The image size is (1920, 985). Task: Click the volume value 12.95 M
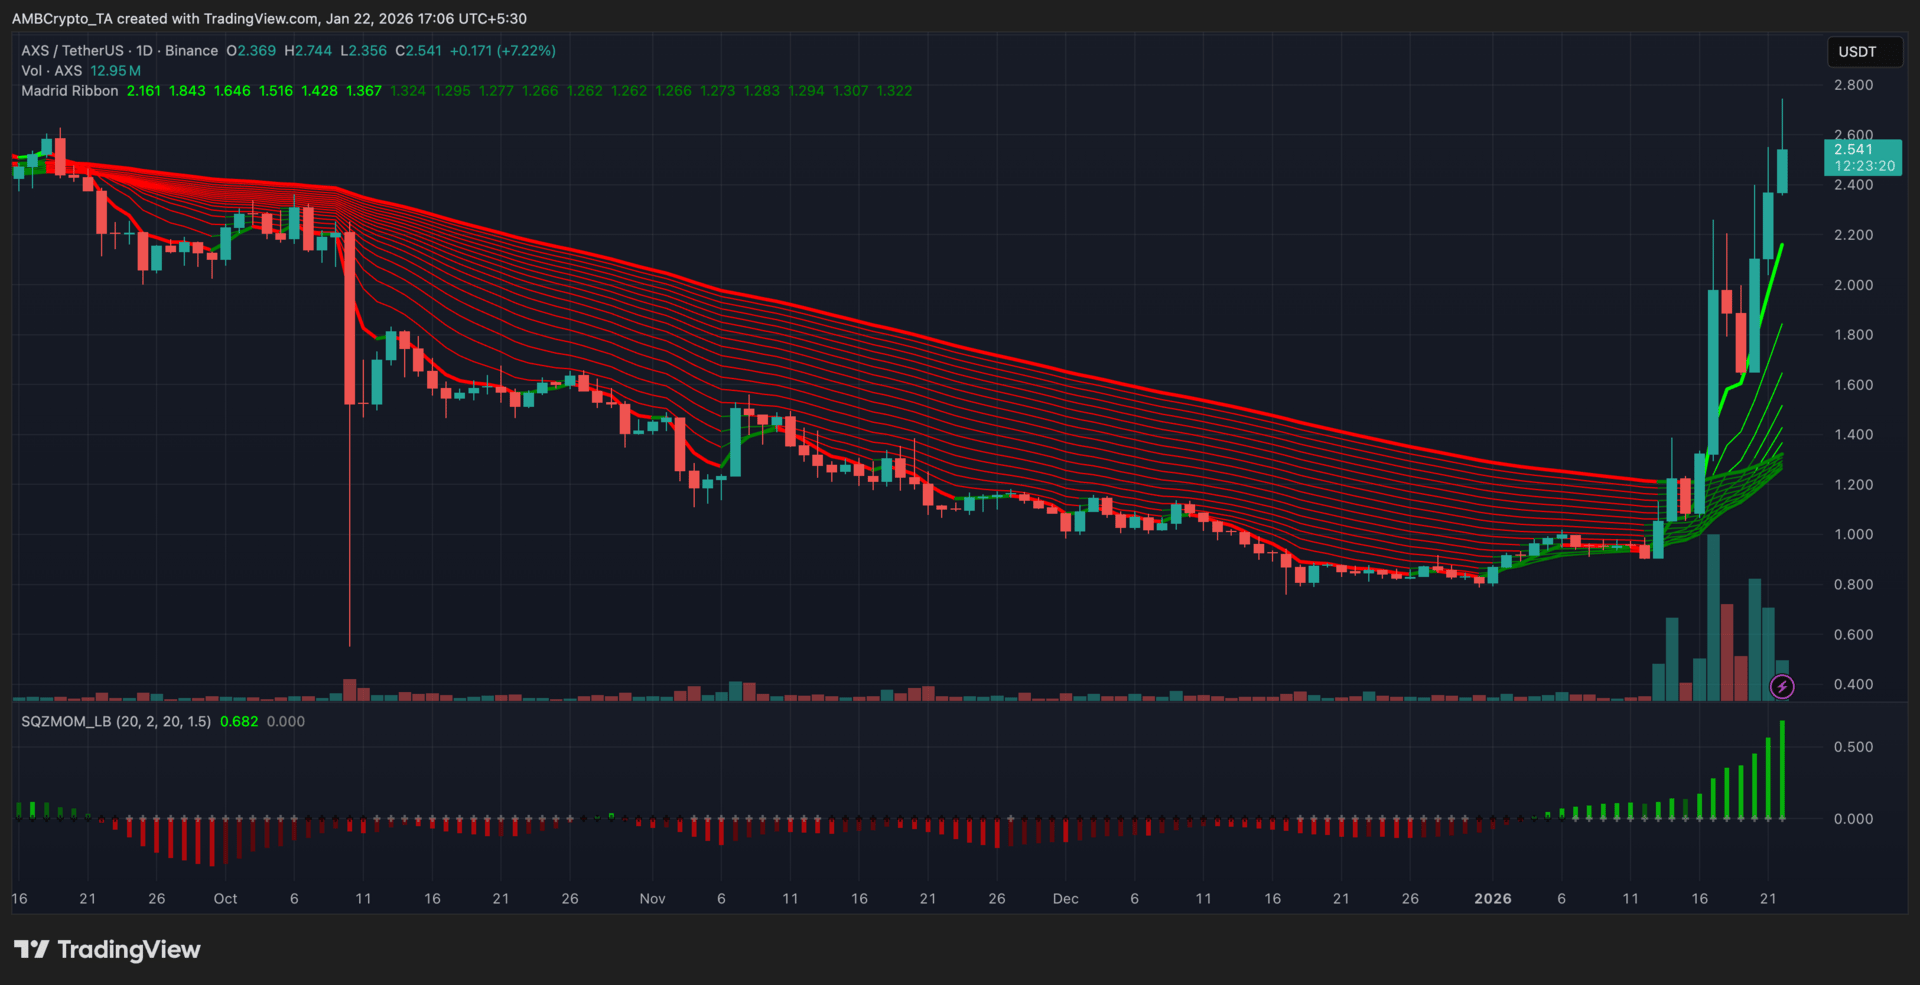coord(116,71)
